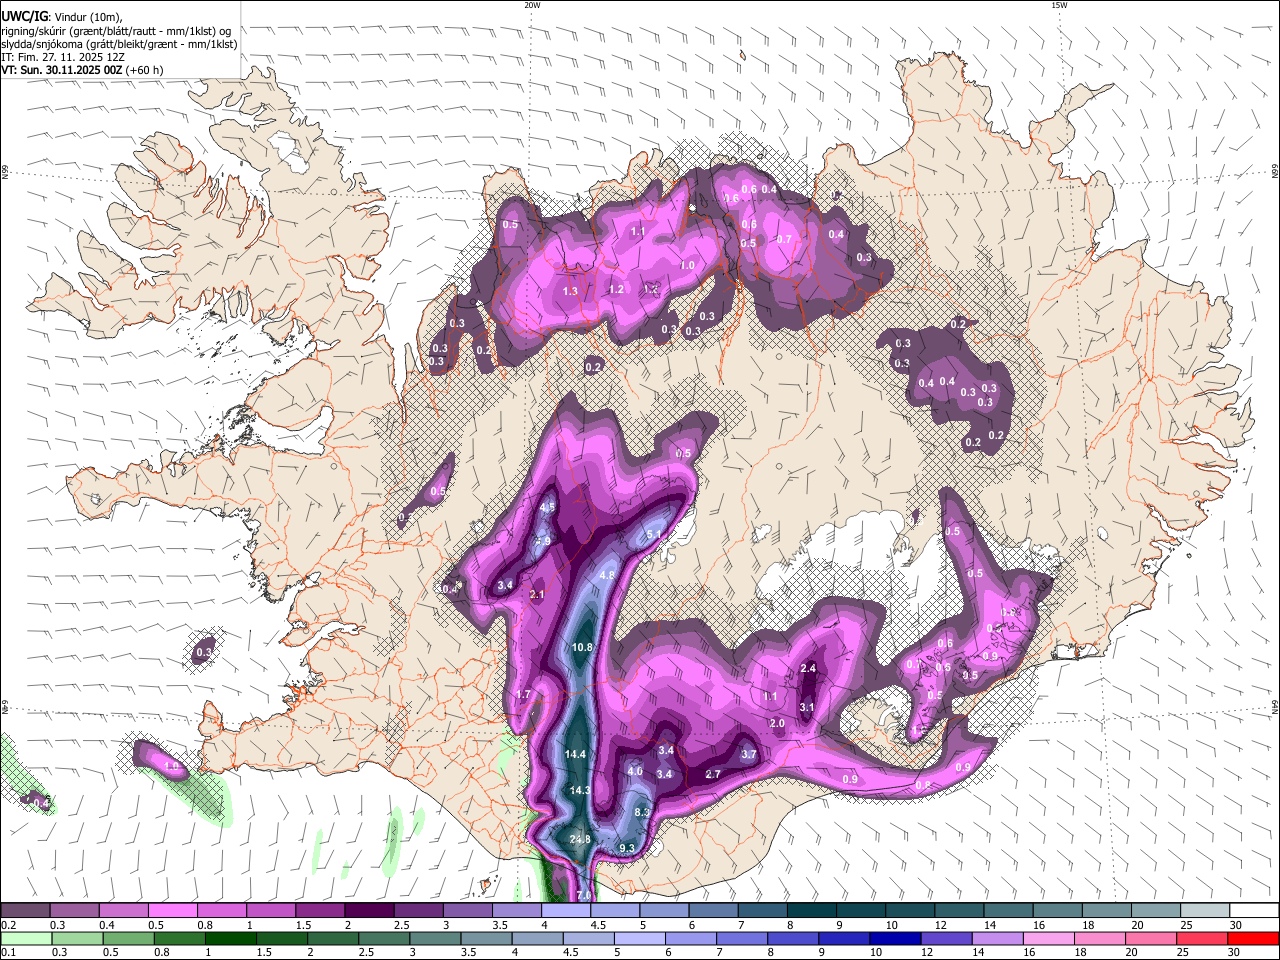Pick the 0.2 mauve swatch in upper legend row

click(25, 911)
